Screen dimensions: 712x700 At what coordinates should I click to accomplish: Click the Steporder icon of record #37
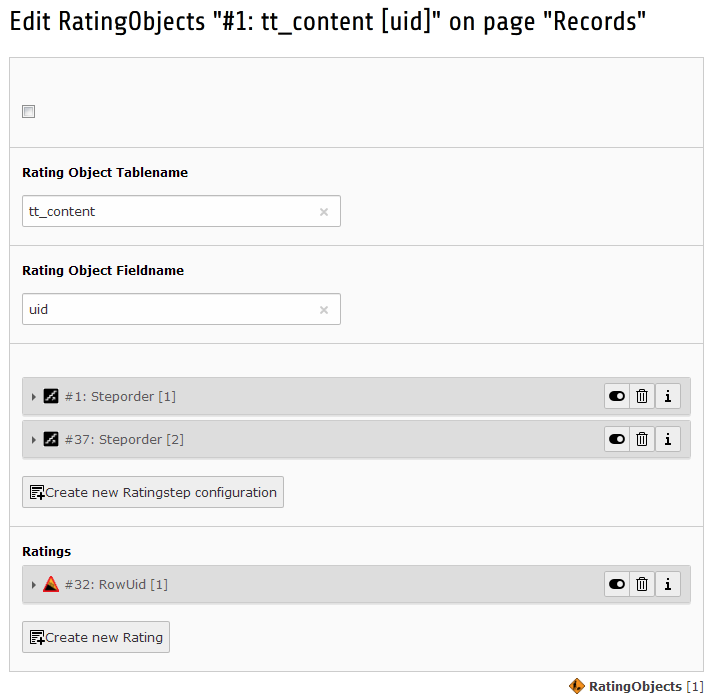click(51, 439)
